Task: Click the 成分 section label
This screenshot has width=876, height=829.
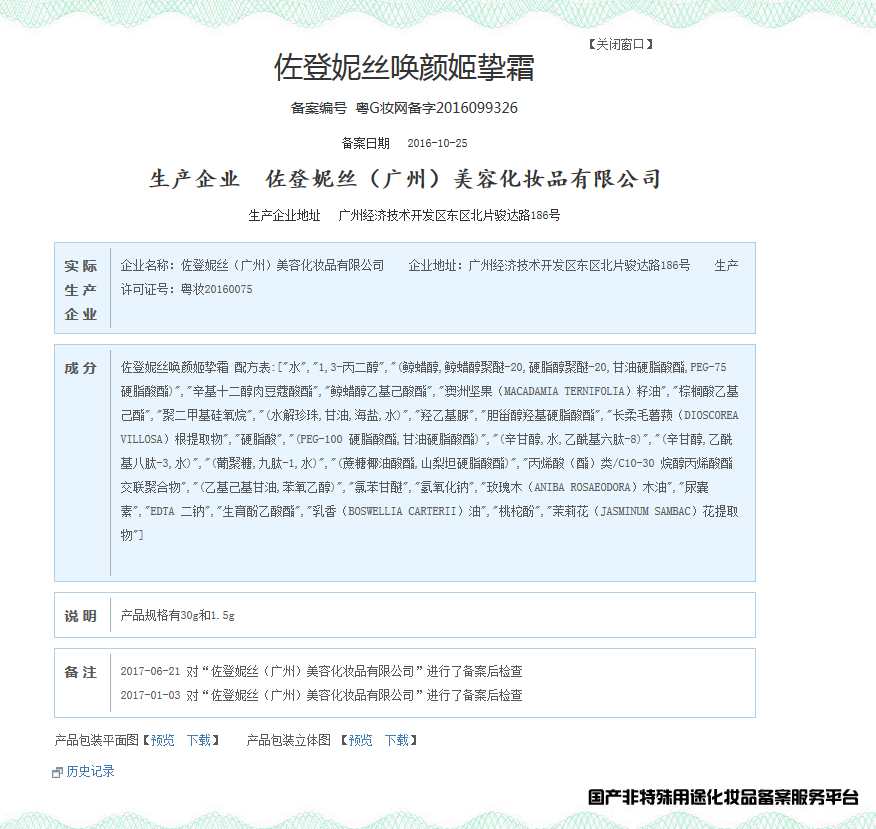Action: [x=80, y=368]
